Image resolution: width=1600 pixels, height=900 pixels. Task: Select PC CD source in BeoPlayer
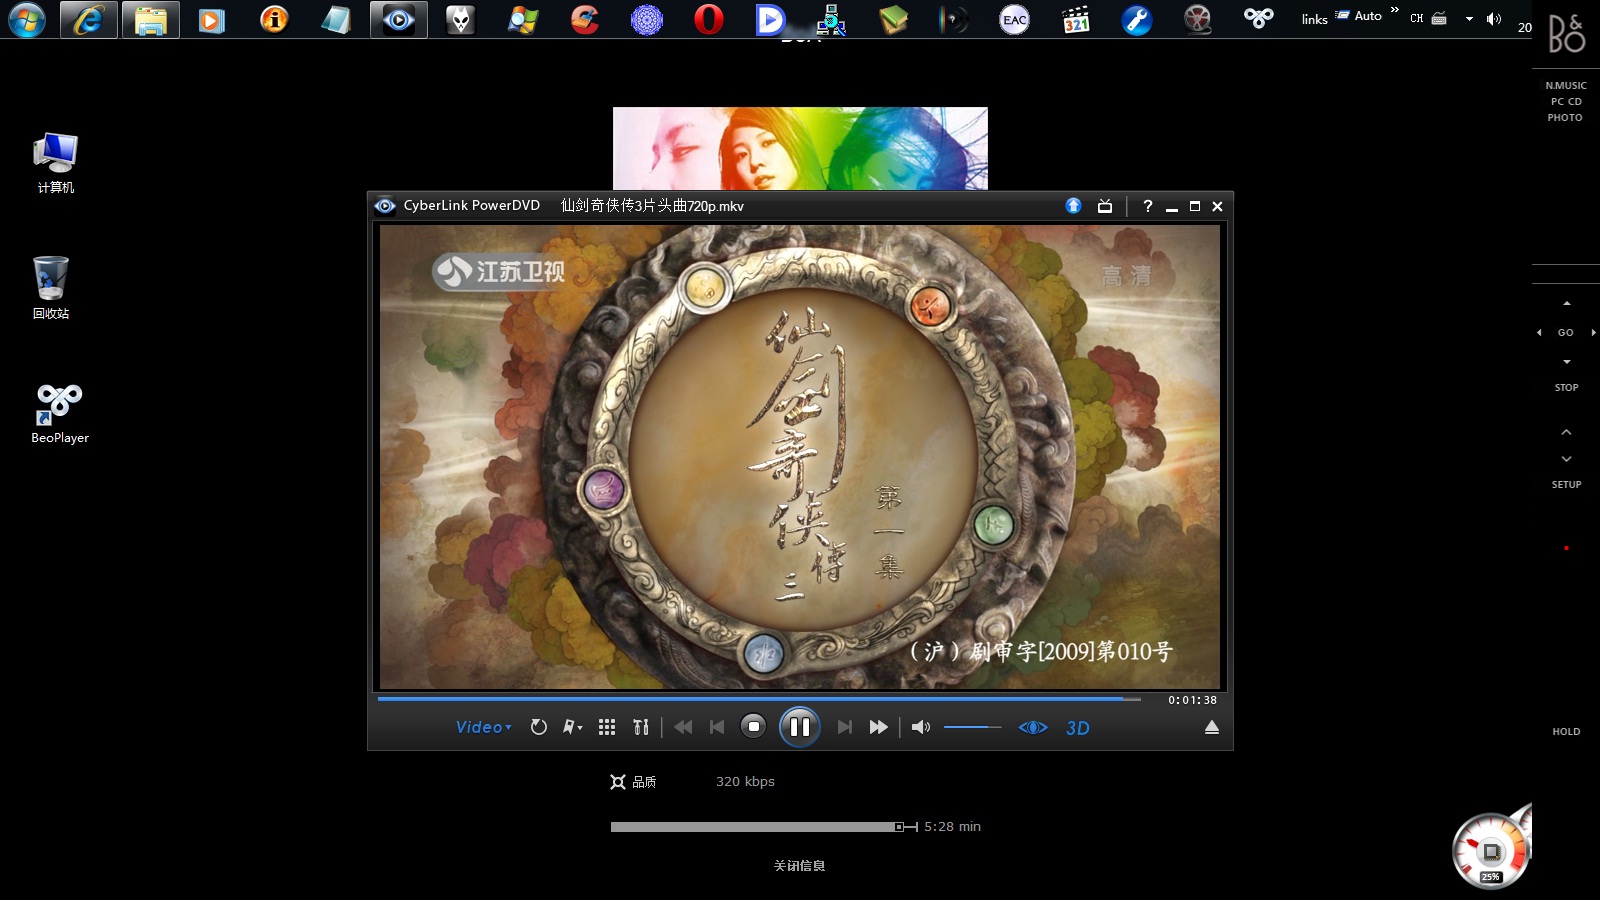(1566, 102)
